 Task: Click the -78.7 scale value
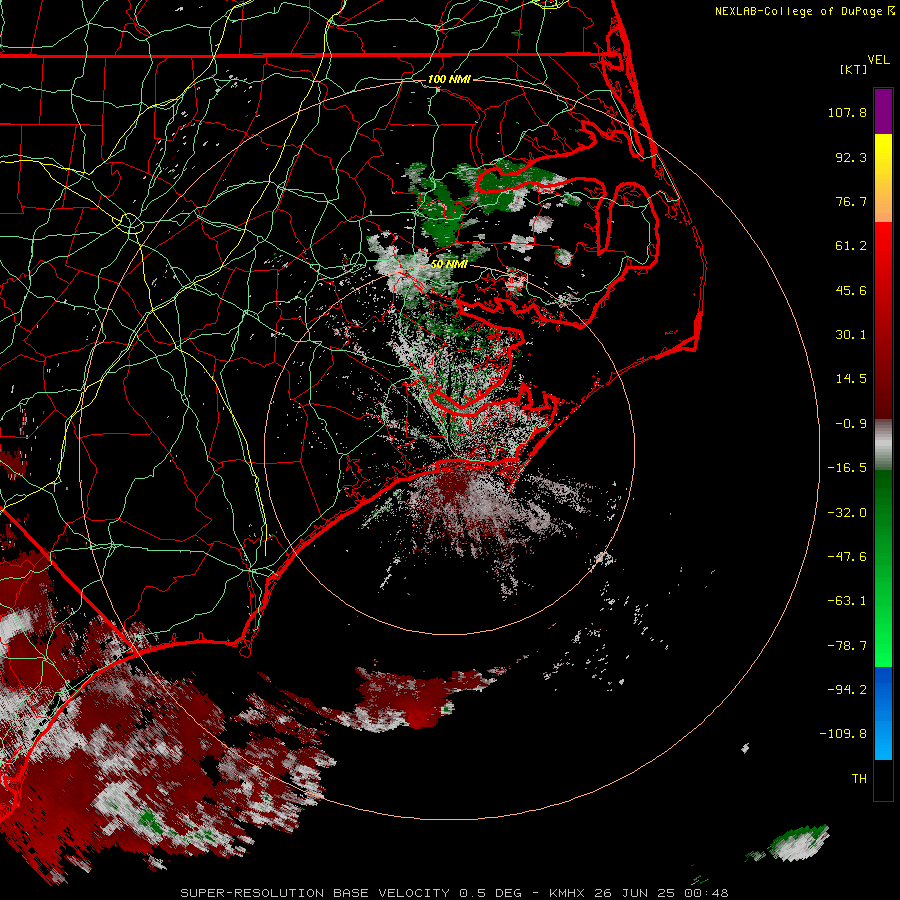coord(847,645)
